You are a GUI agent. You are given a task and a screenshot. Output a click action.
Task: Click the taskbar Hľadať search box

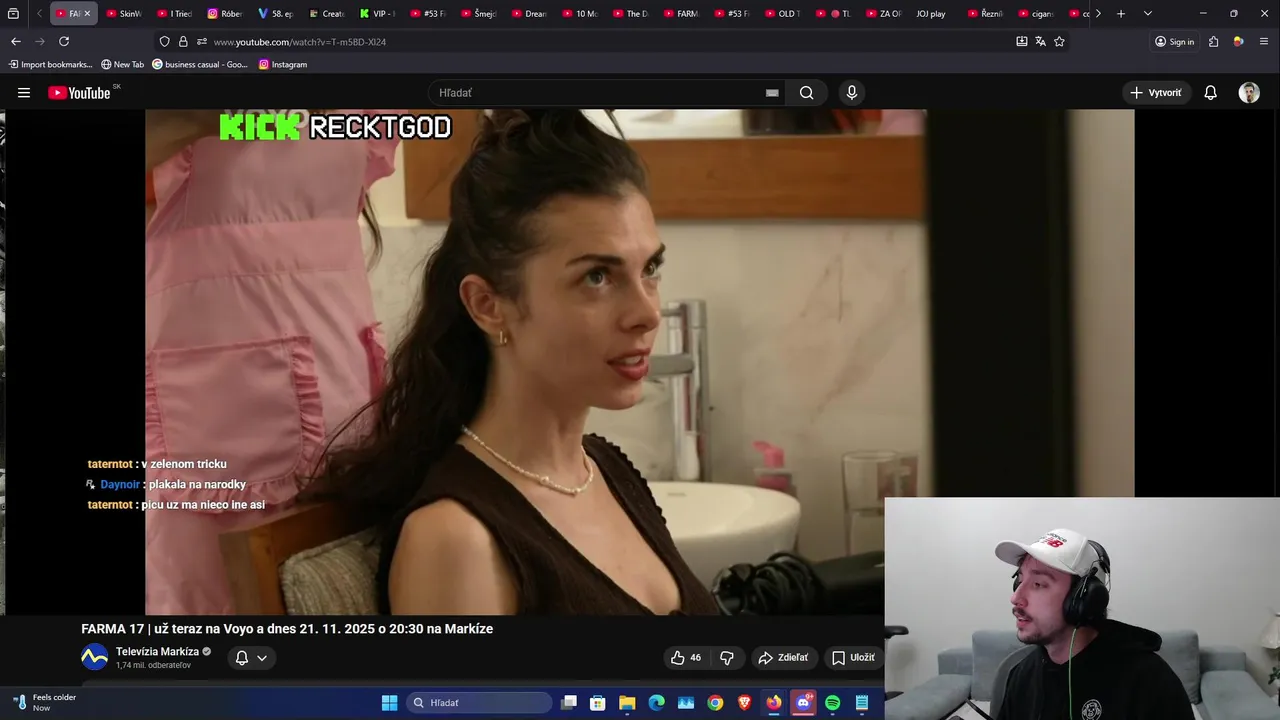pos(479,703)
